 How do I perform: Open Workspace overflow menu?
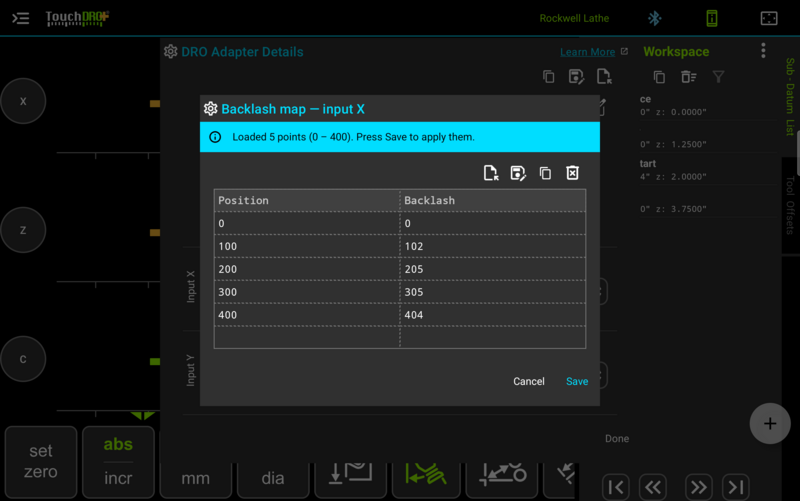pyautogui.click(x=763, y=51)
